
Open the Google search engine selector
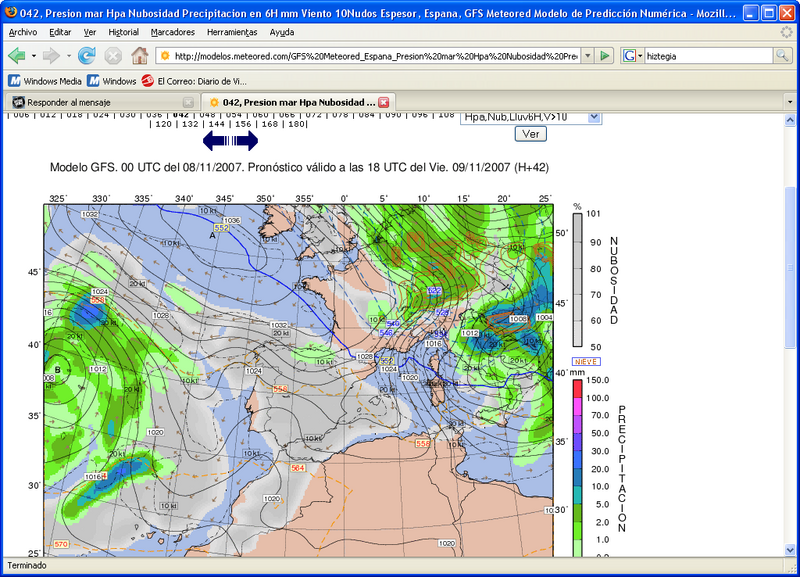[632, 56]
